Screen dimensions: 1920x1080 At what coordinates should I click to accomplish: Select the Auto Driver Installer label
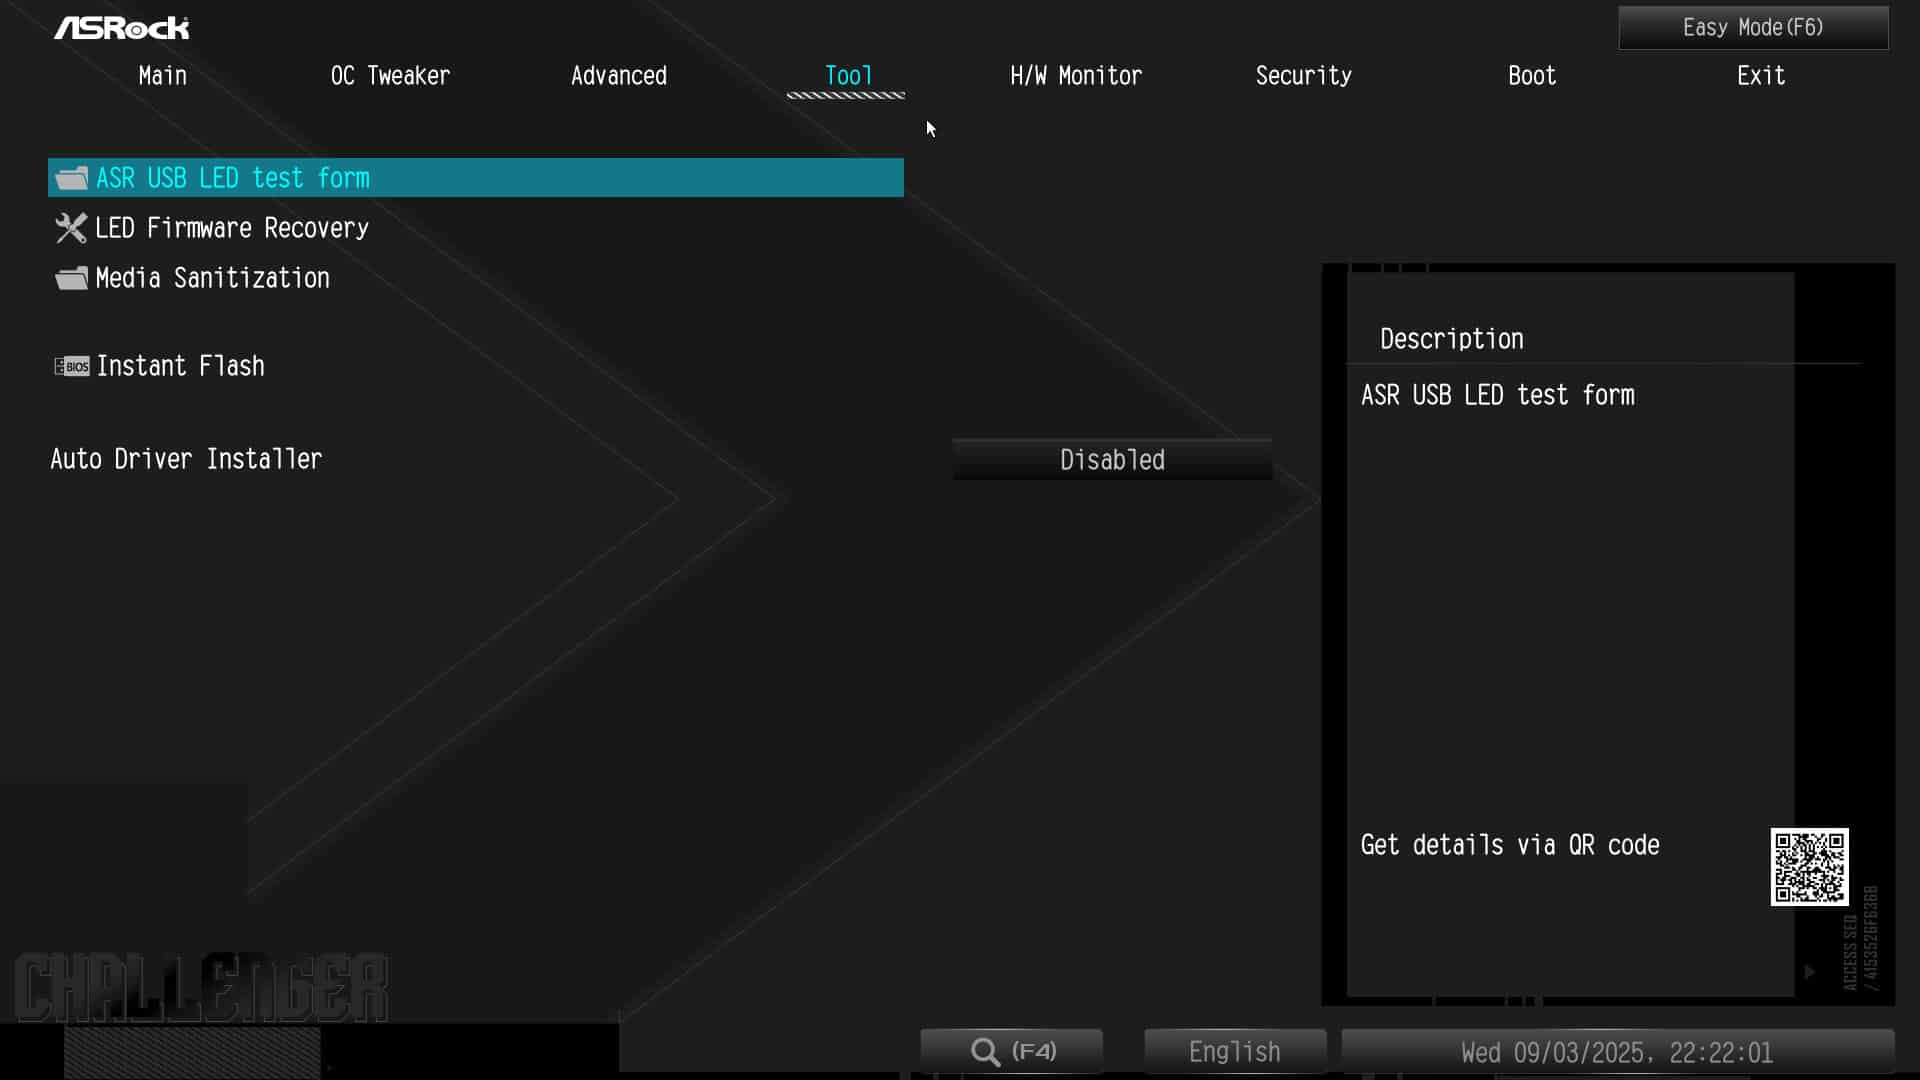tap(186, 459)
